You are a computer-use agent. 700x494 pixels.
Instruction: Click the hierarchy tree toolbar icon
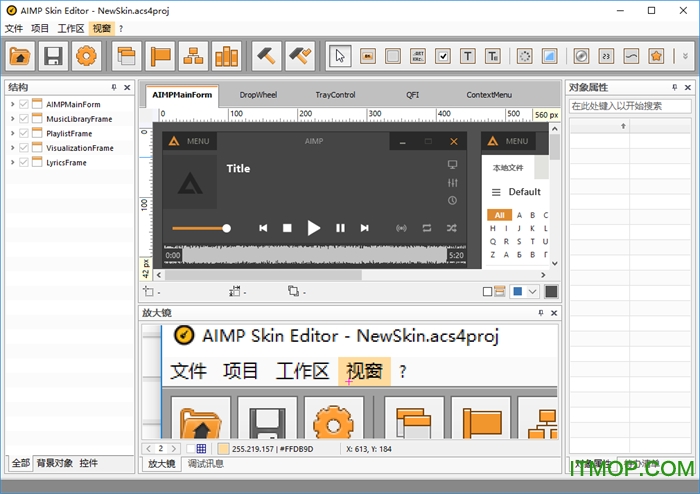tap(194, 56)
